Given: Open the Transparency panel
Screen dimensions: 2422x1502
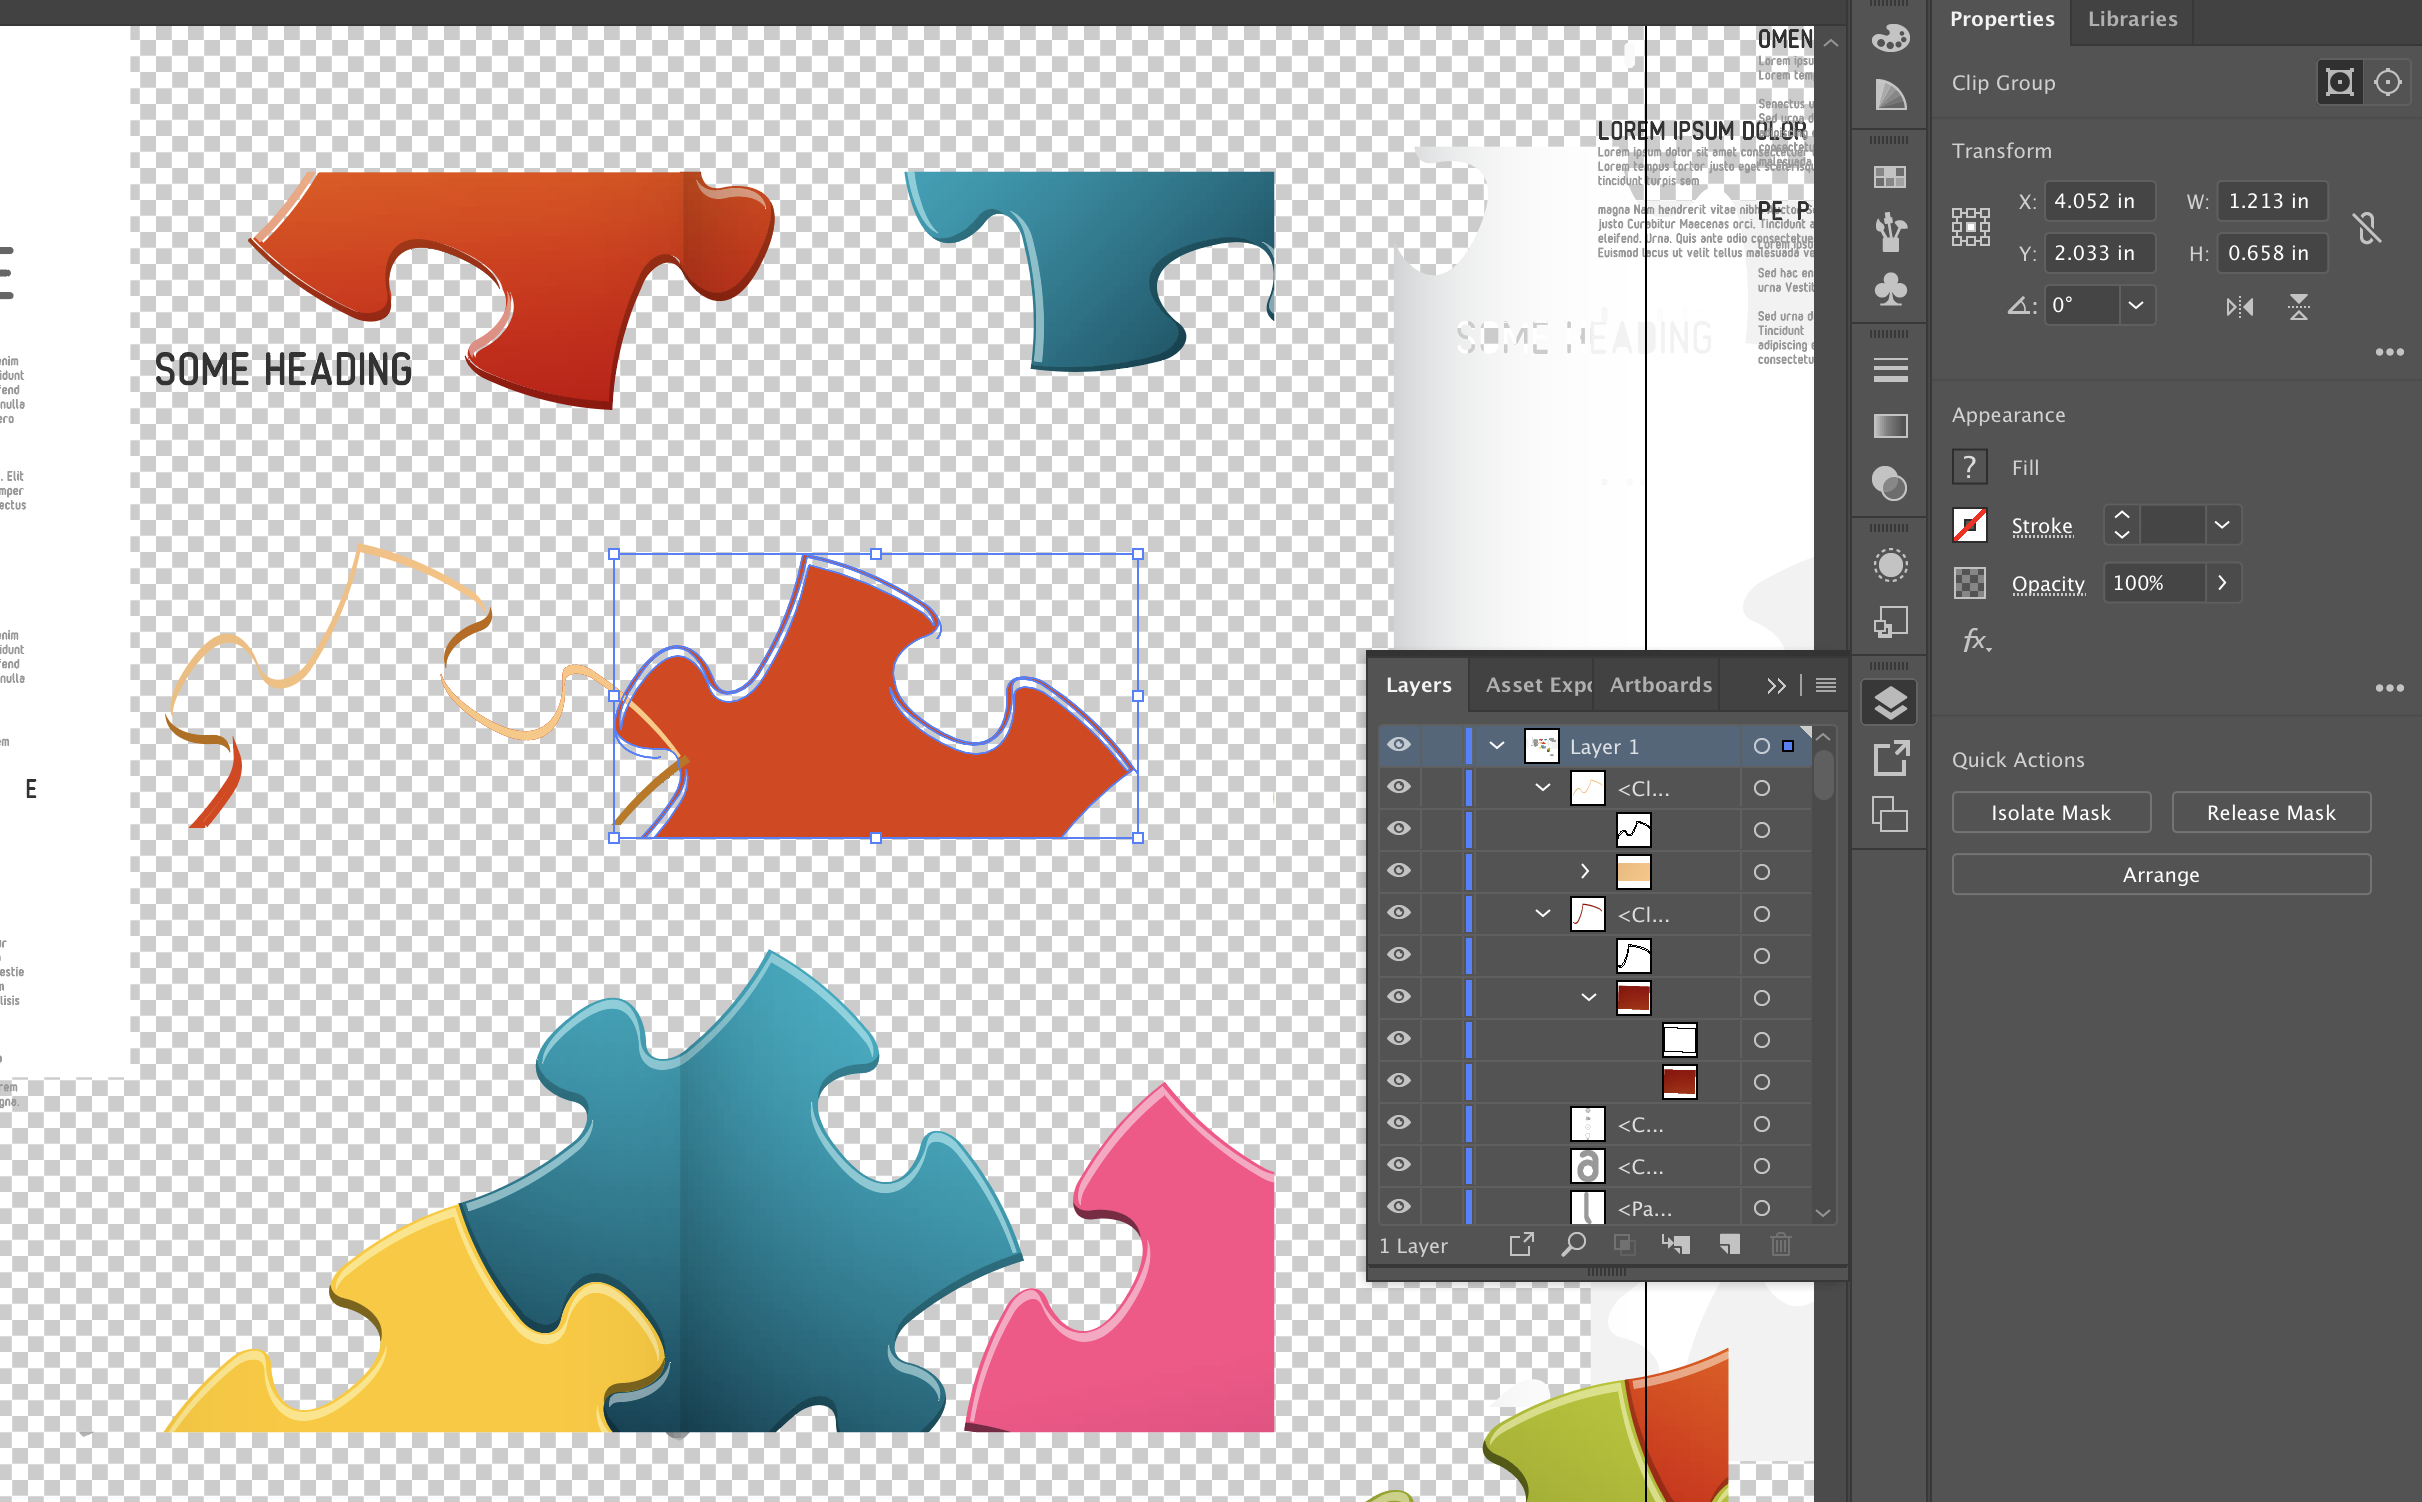Looking at the screenshot, I should tap(1890, 485).
